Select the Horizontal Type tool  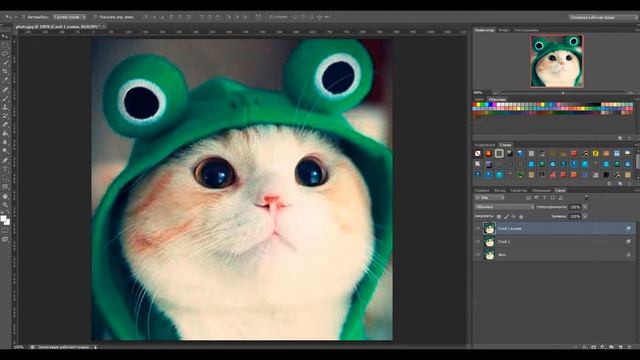(5, 169)
